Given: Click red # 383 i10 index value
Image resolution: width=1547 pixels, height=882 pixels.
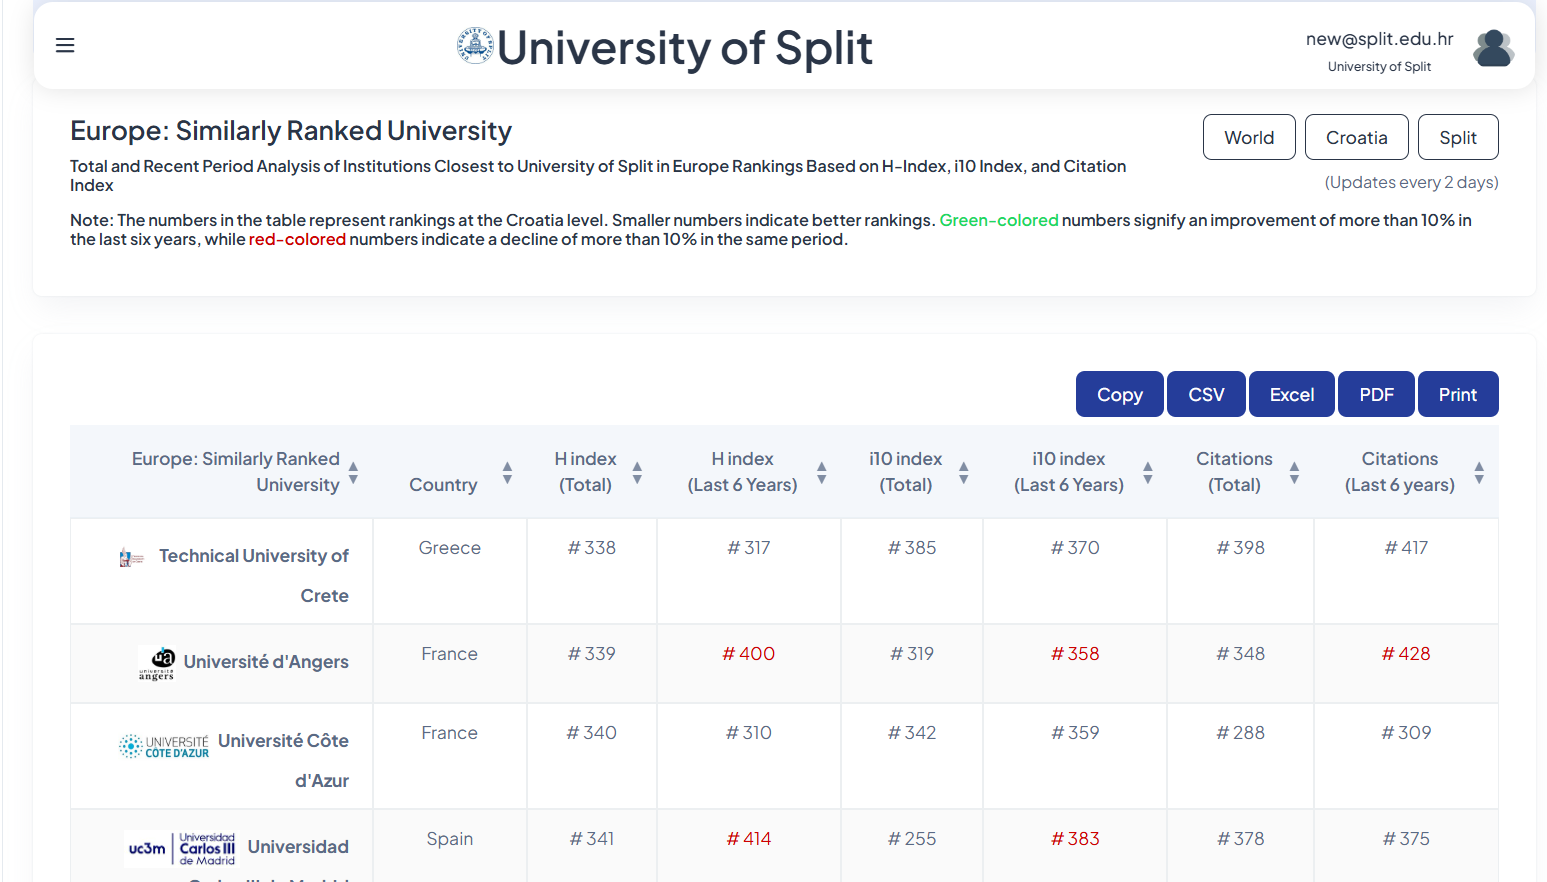Looking at the screenshot, I should pyautogui.click(x=1075, y=839).
